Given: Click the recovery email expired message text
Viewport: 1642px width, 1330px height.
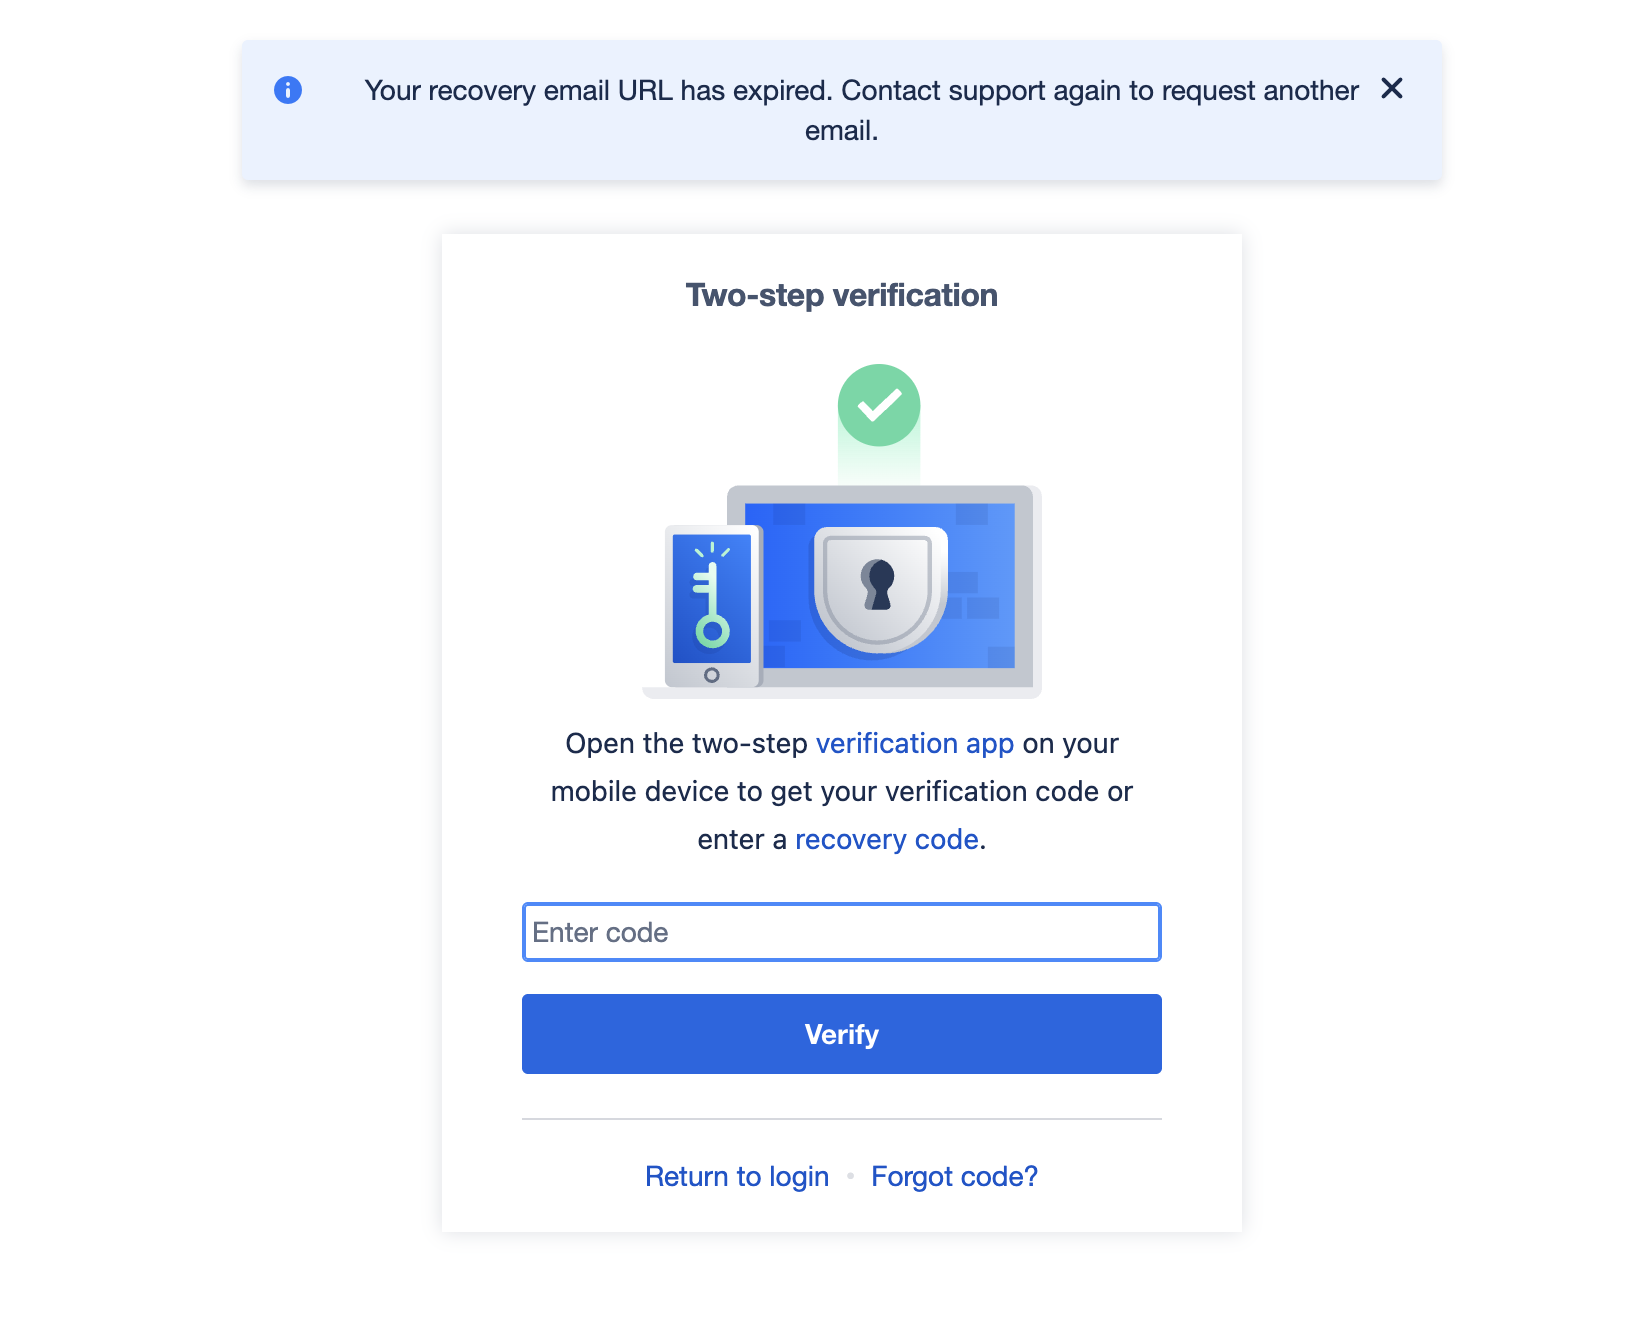Looking at the screenshot, I should pos(861,110).
